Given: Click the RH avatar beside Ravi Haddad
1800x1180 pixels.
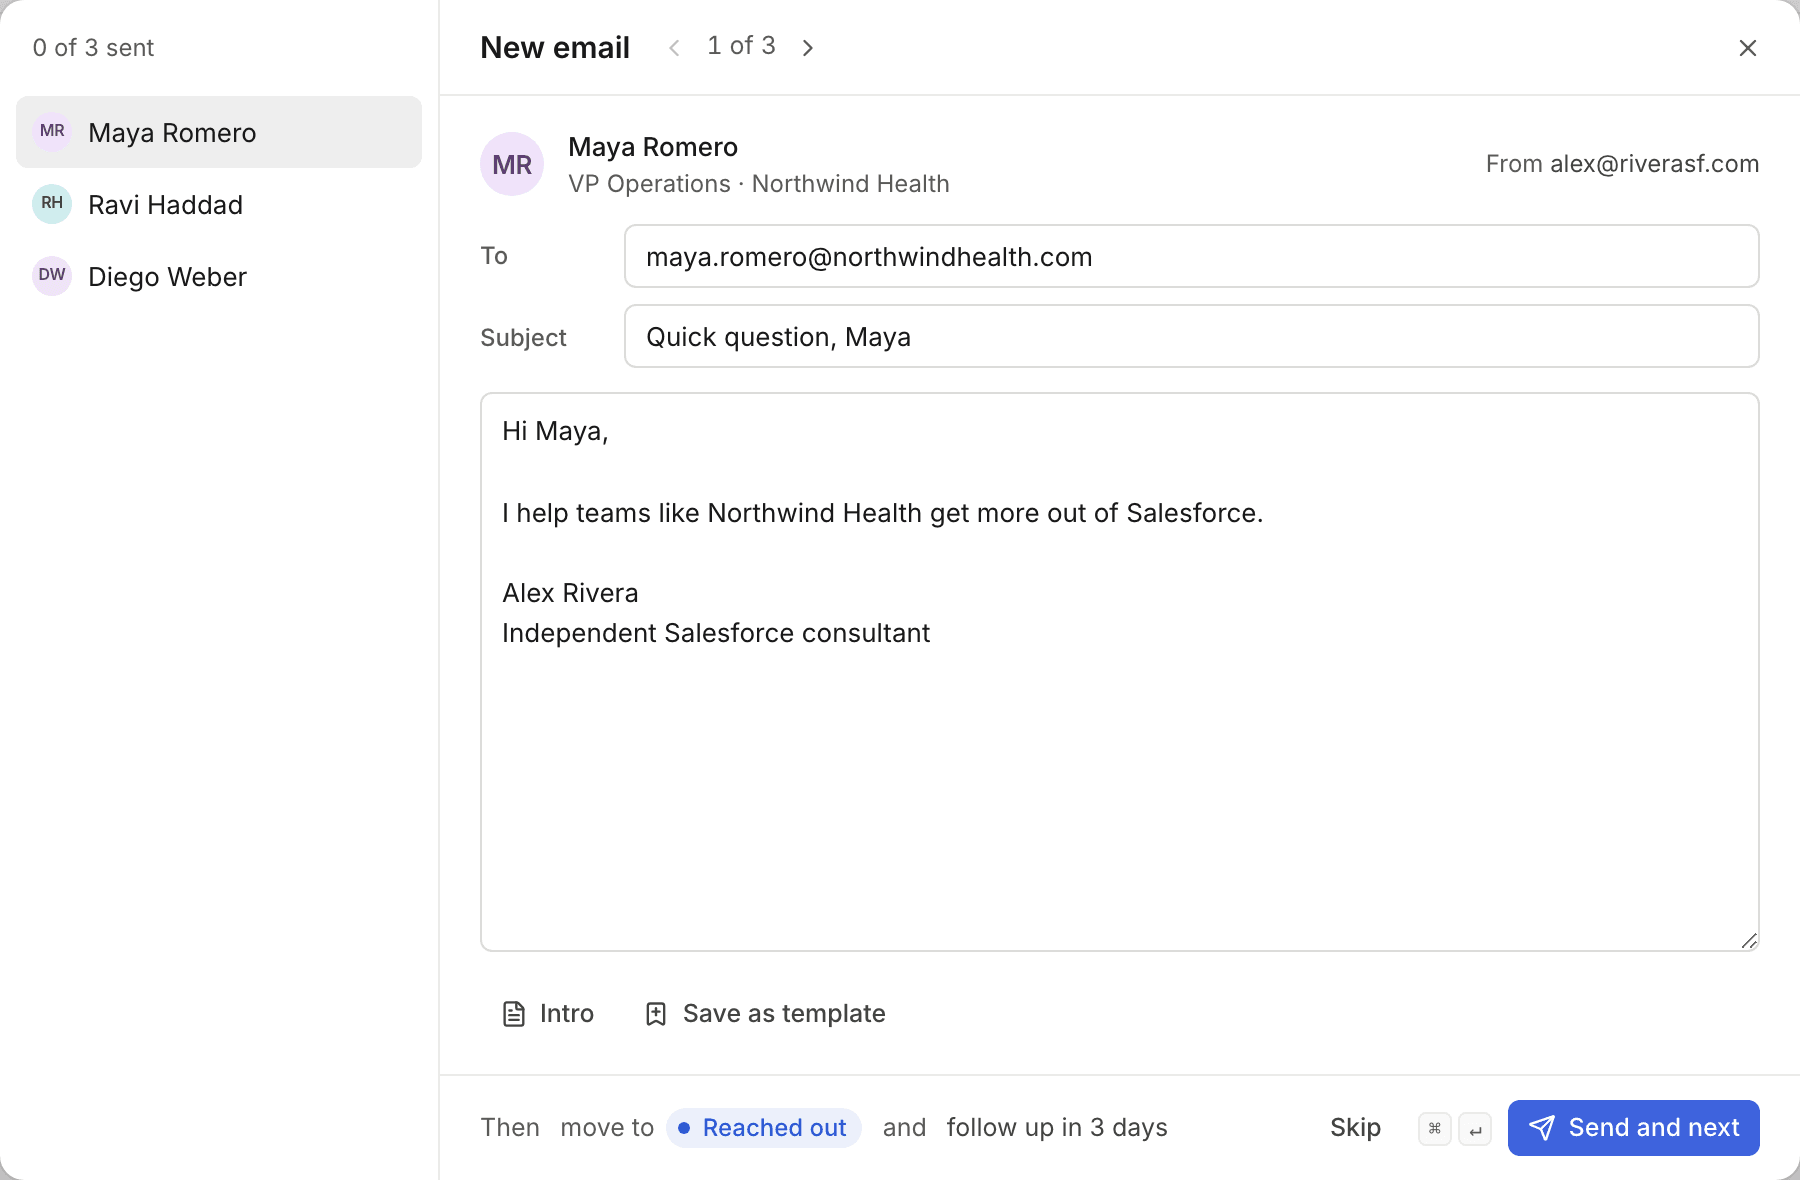Looking at the screenshot, I should point(52,204).
